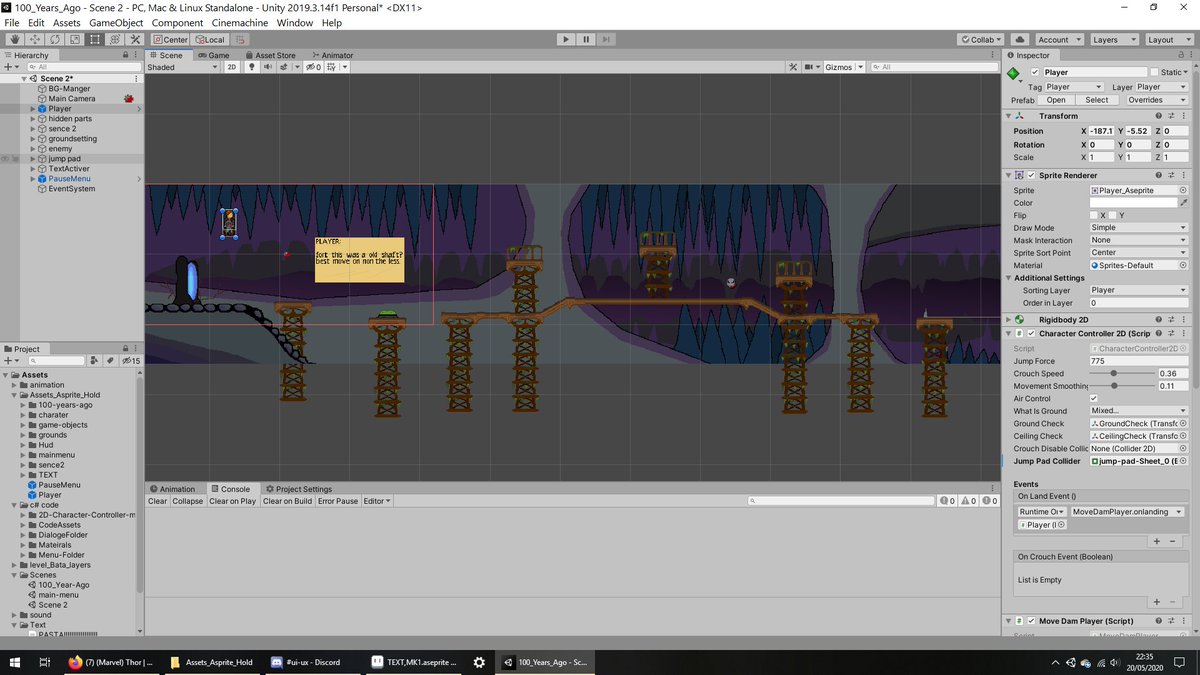Switch to the Project Settings tab
Screen dimensions: 1200x675
pyautogui.click(x=299, y=489)
